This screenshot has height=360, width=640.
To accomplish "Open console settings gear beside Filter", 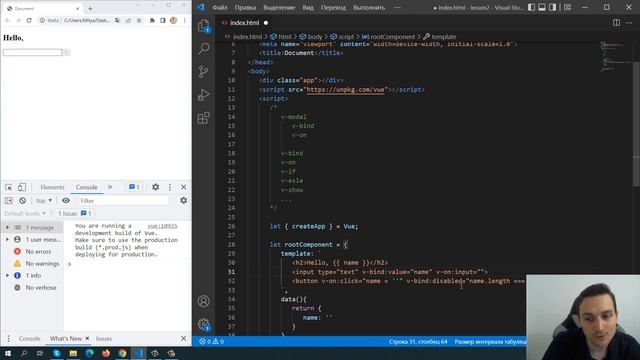I will [184, 200].
